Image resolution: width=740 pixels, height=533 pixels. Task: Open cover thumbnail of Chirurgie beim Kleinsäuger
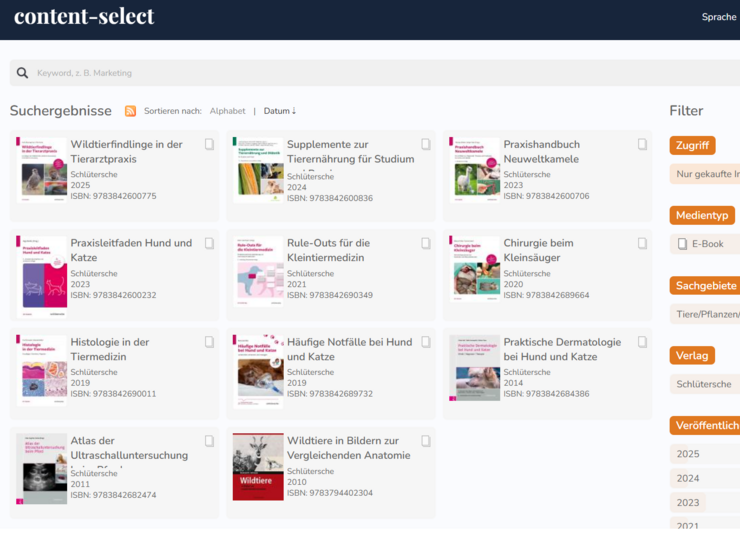474,269
